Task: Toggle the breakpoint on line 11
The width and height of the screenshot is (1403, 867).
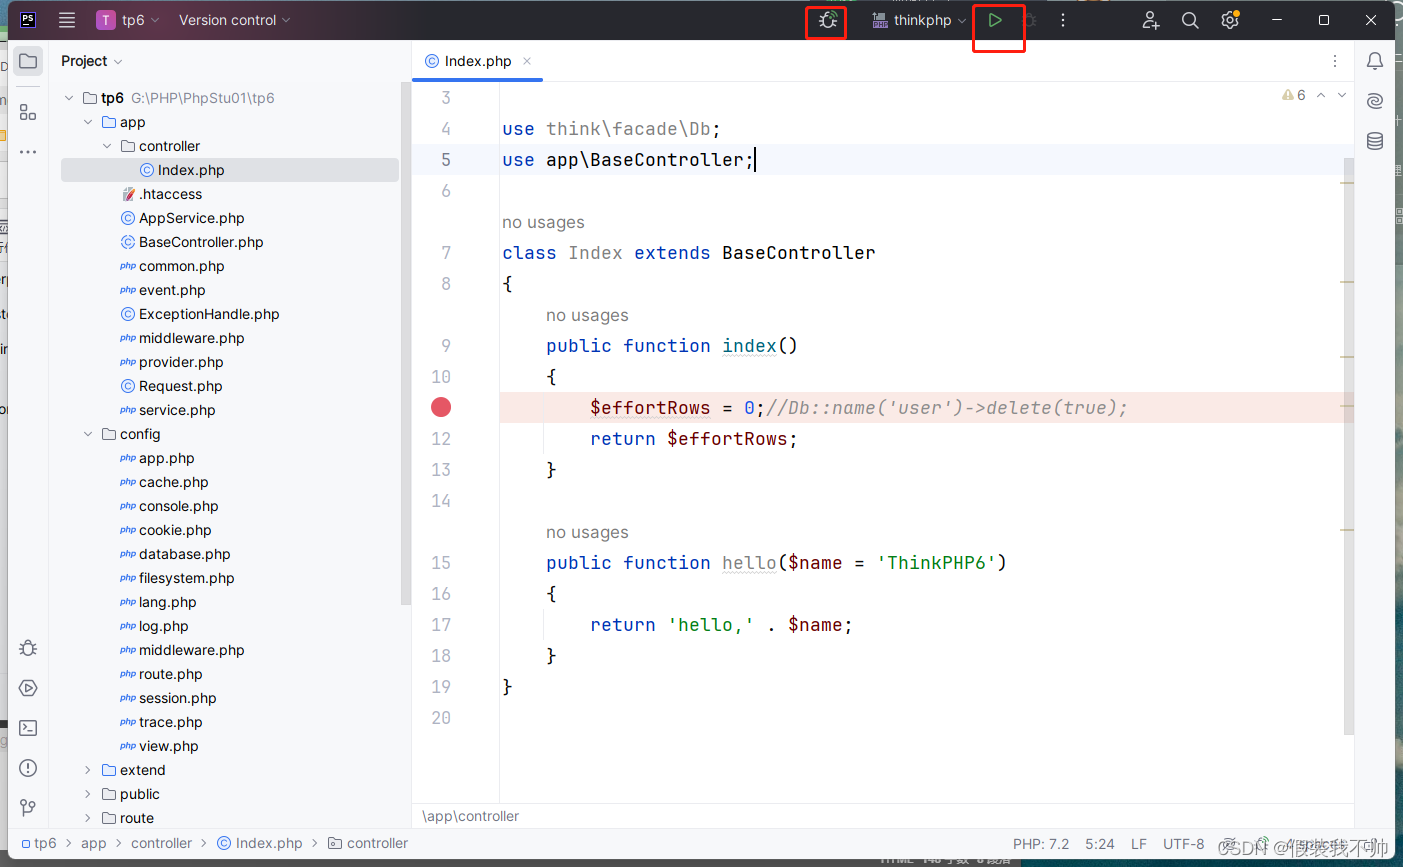Action: 441,407
